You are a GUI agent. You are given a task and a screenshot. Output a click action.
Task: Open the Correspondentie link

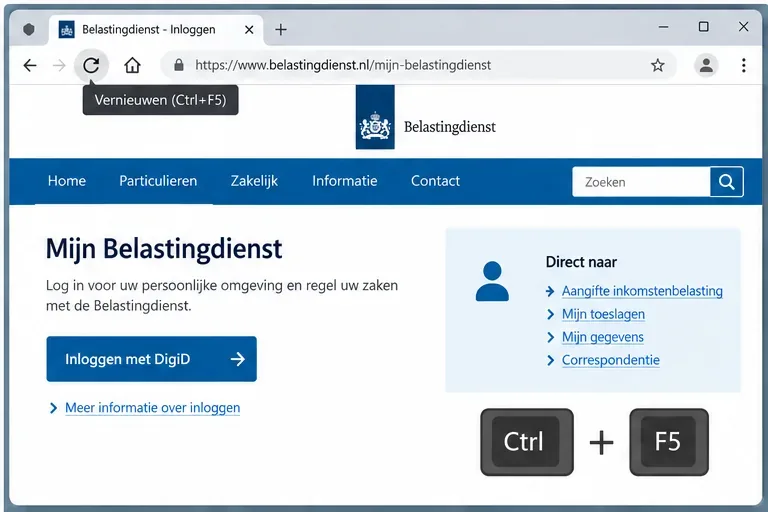click(610, 360)
